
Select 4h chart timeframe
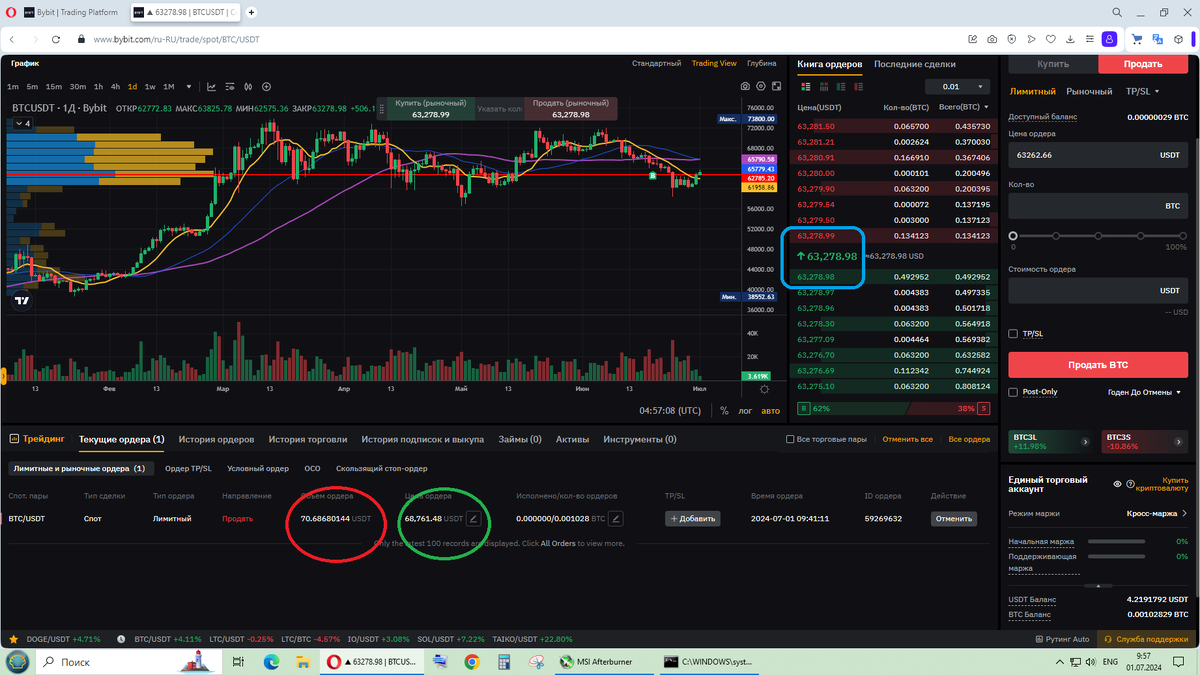point(115,87)
